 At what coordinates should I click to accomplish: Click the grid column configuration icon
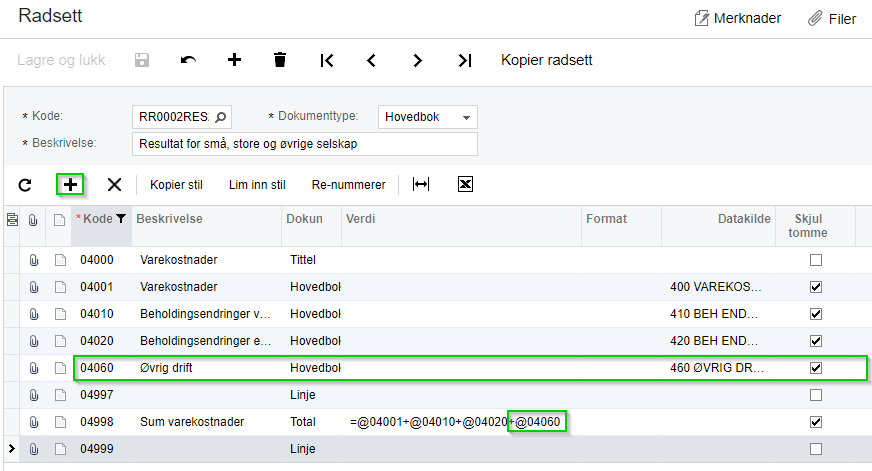12,220
